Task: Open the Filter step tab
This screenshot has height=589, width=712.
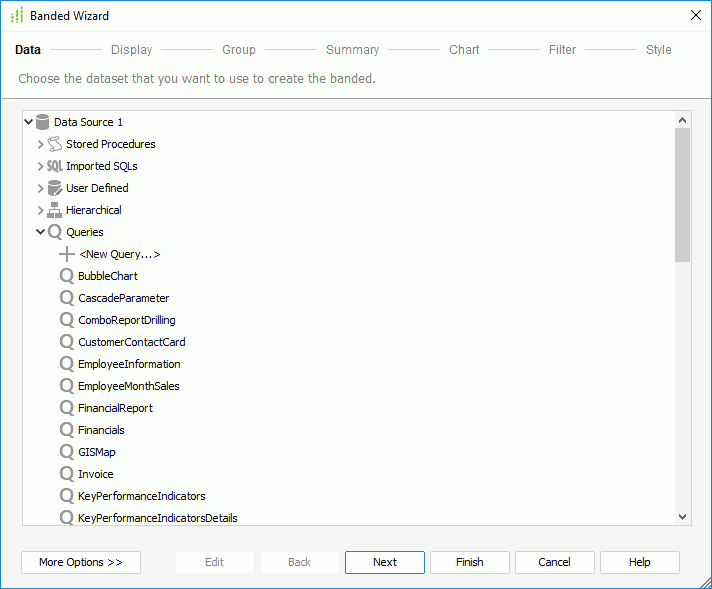Action: 562,49
